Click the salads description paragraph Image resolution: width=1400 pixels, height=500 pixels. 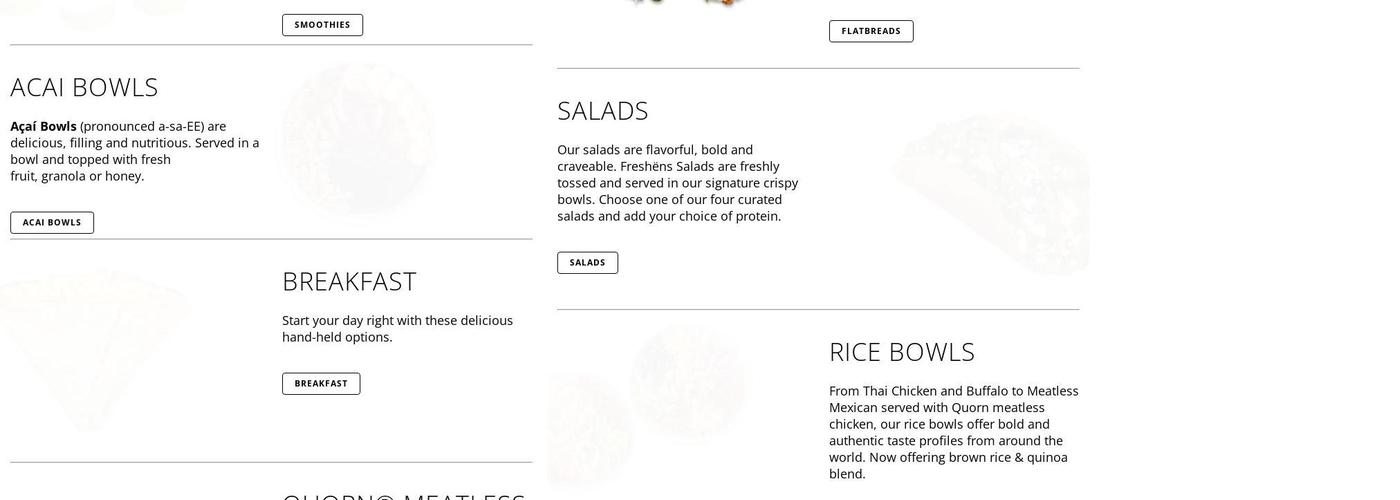[677, 183]
